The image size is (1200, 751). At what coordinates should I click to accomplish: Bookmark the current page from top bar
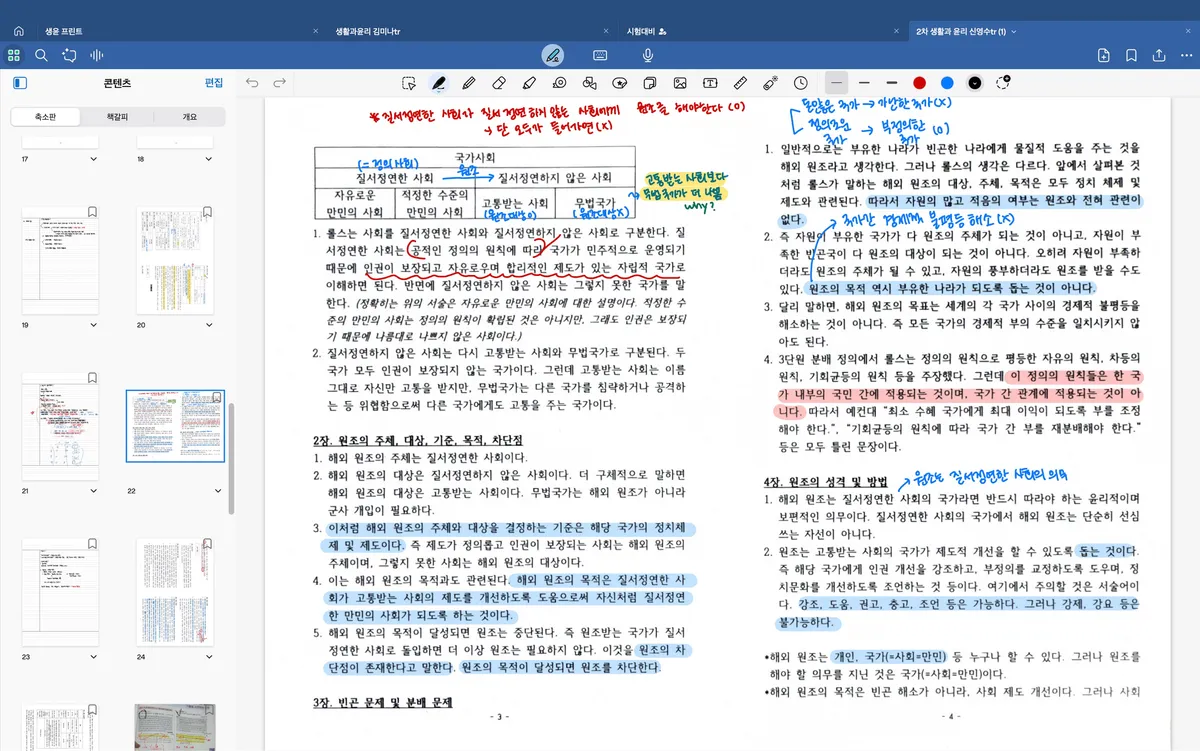1132,55
